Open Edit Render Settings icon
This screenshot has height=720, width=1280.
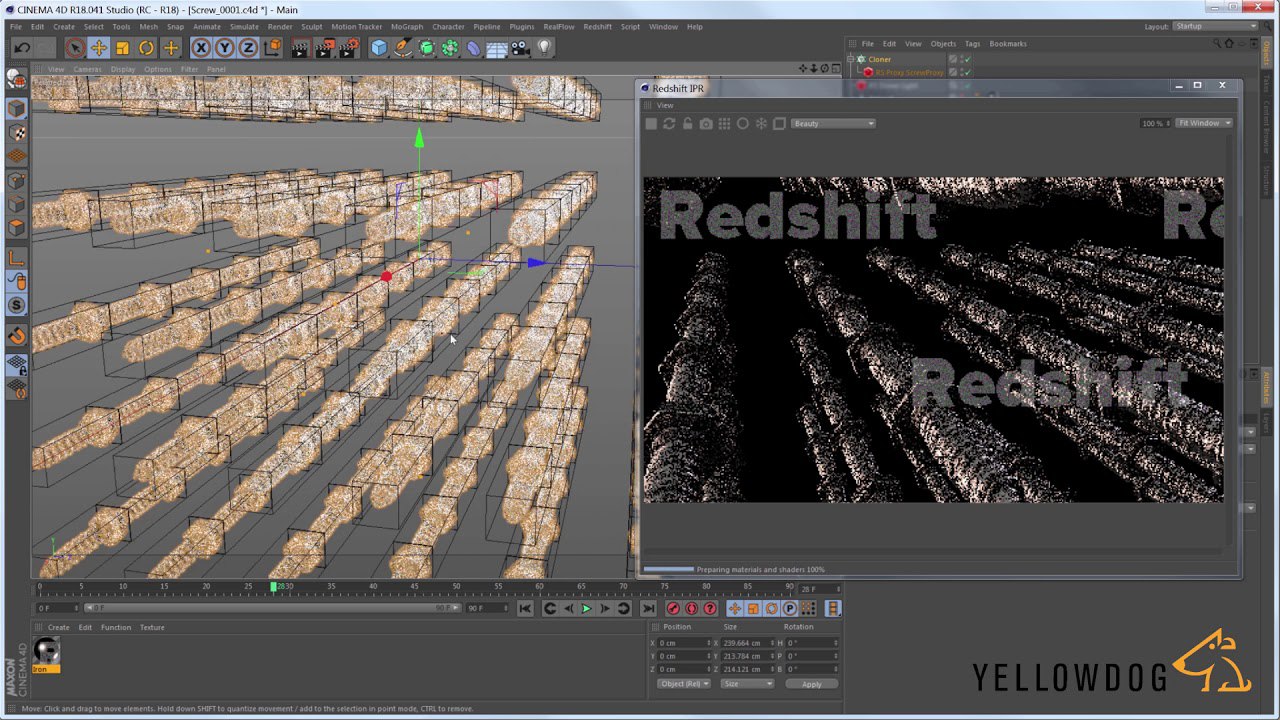pyautogui.click(x=348, y=47)
